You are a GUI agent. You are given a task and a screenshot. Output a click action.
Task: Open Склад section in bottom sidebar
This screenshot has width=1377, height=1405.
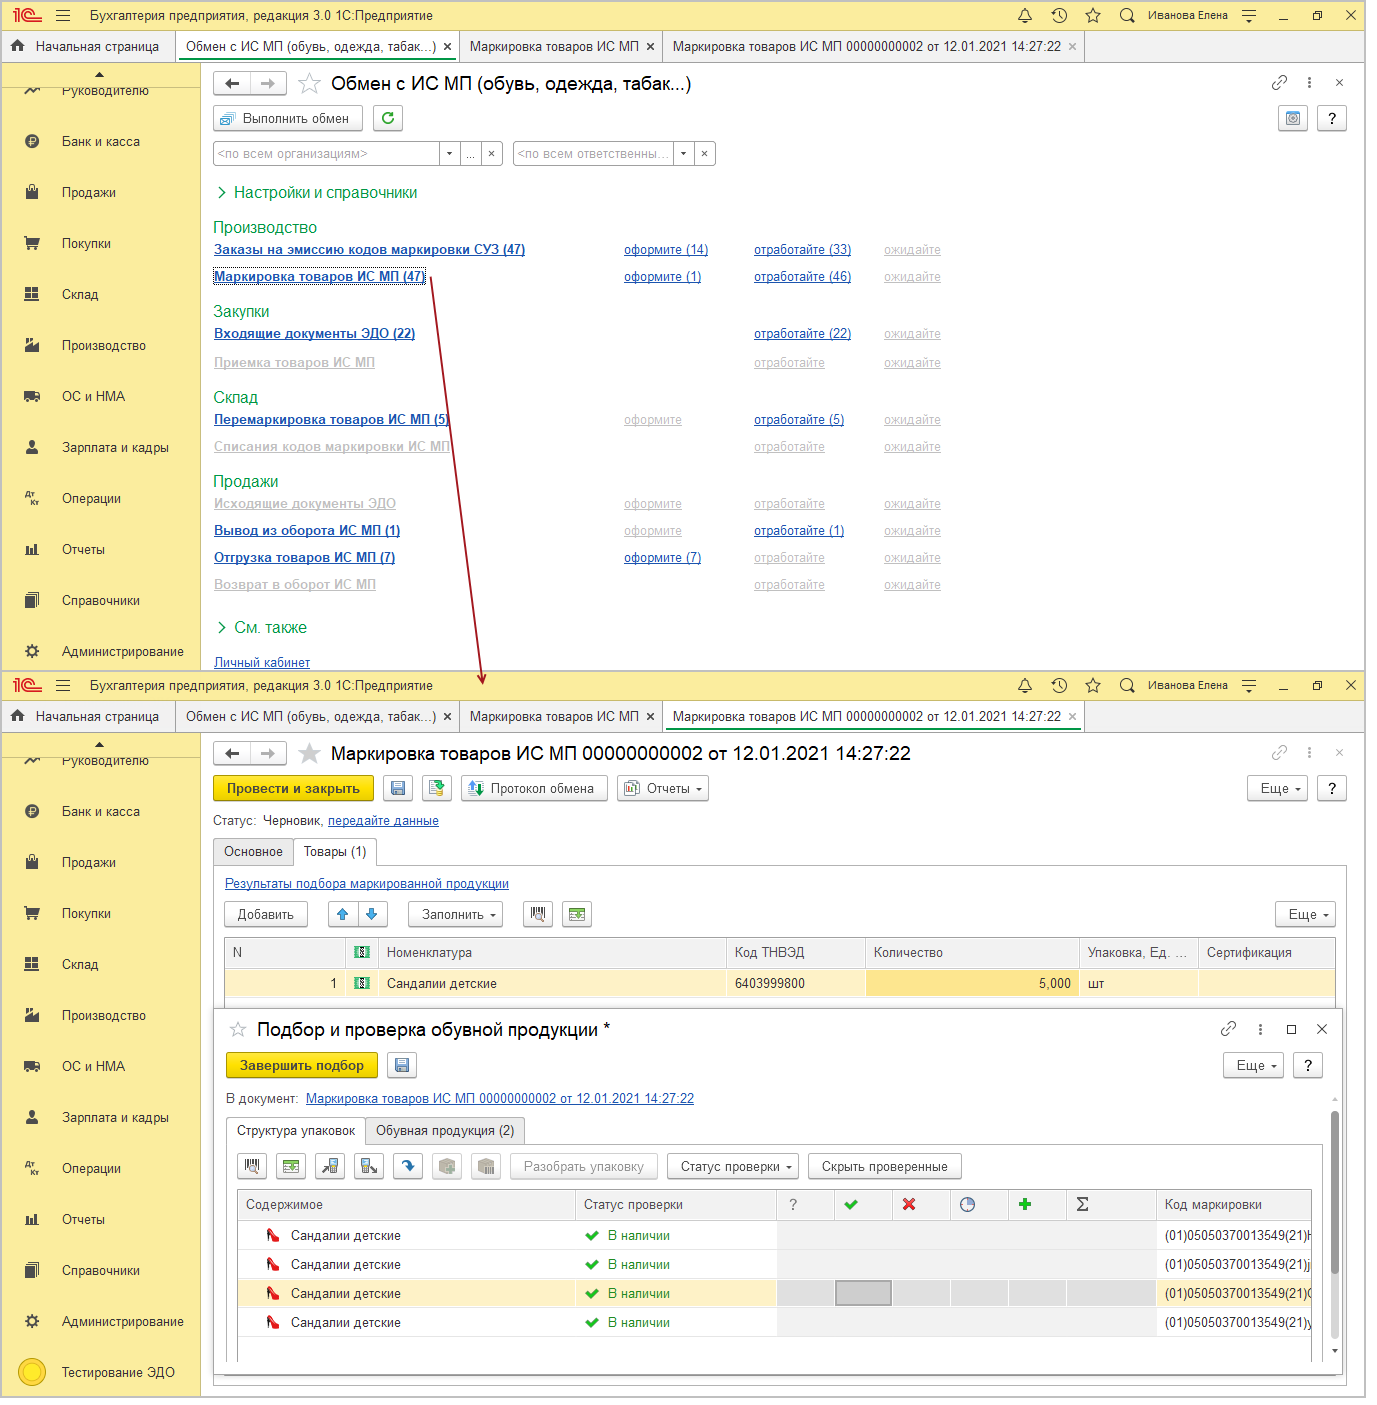pyautogui.click(x=100, y=964)
